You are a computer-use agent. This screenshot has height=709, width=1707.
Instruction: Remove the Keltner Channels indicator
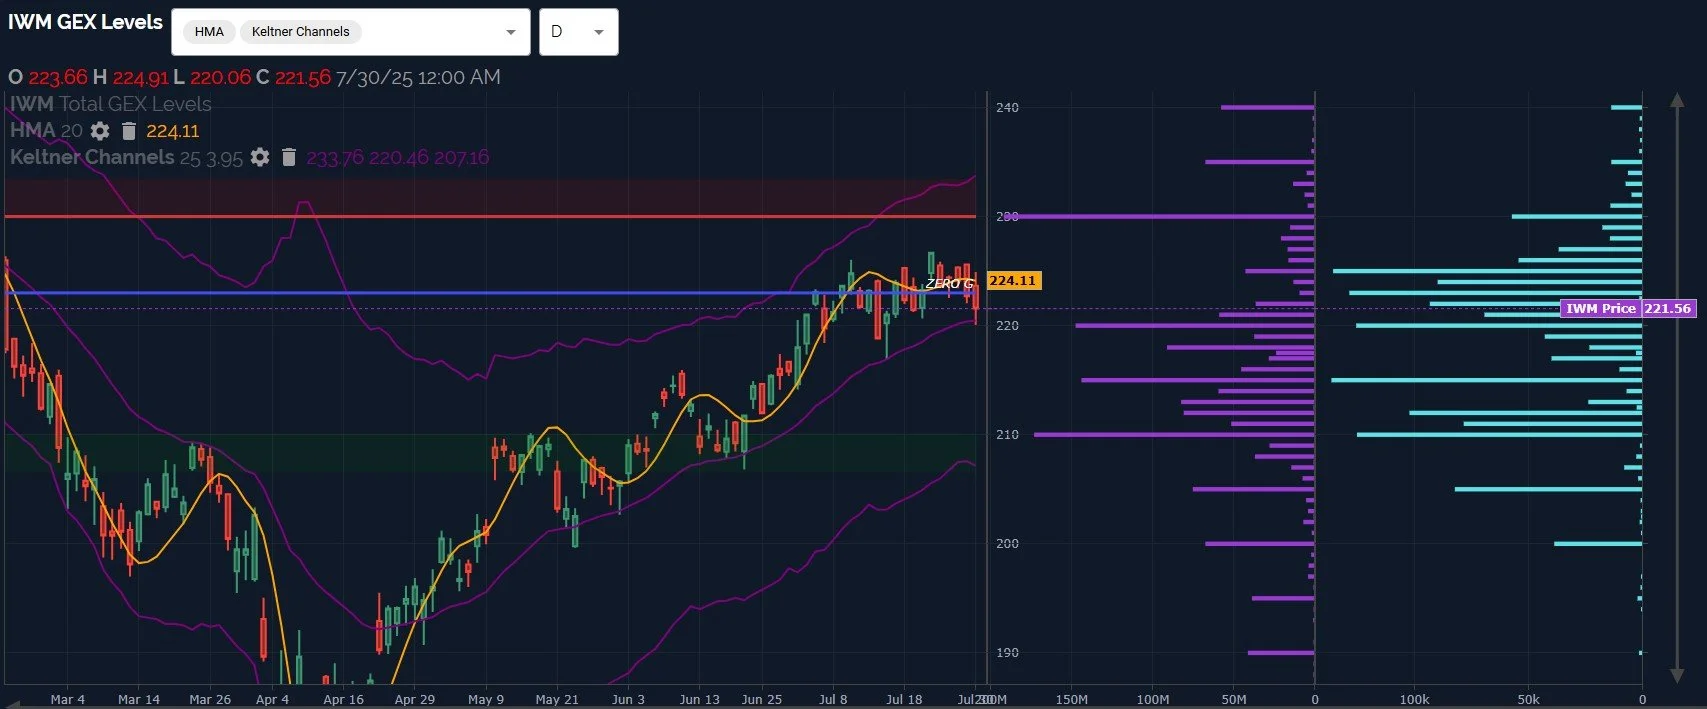288,157
